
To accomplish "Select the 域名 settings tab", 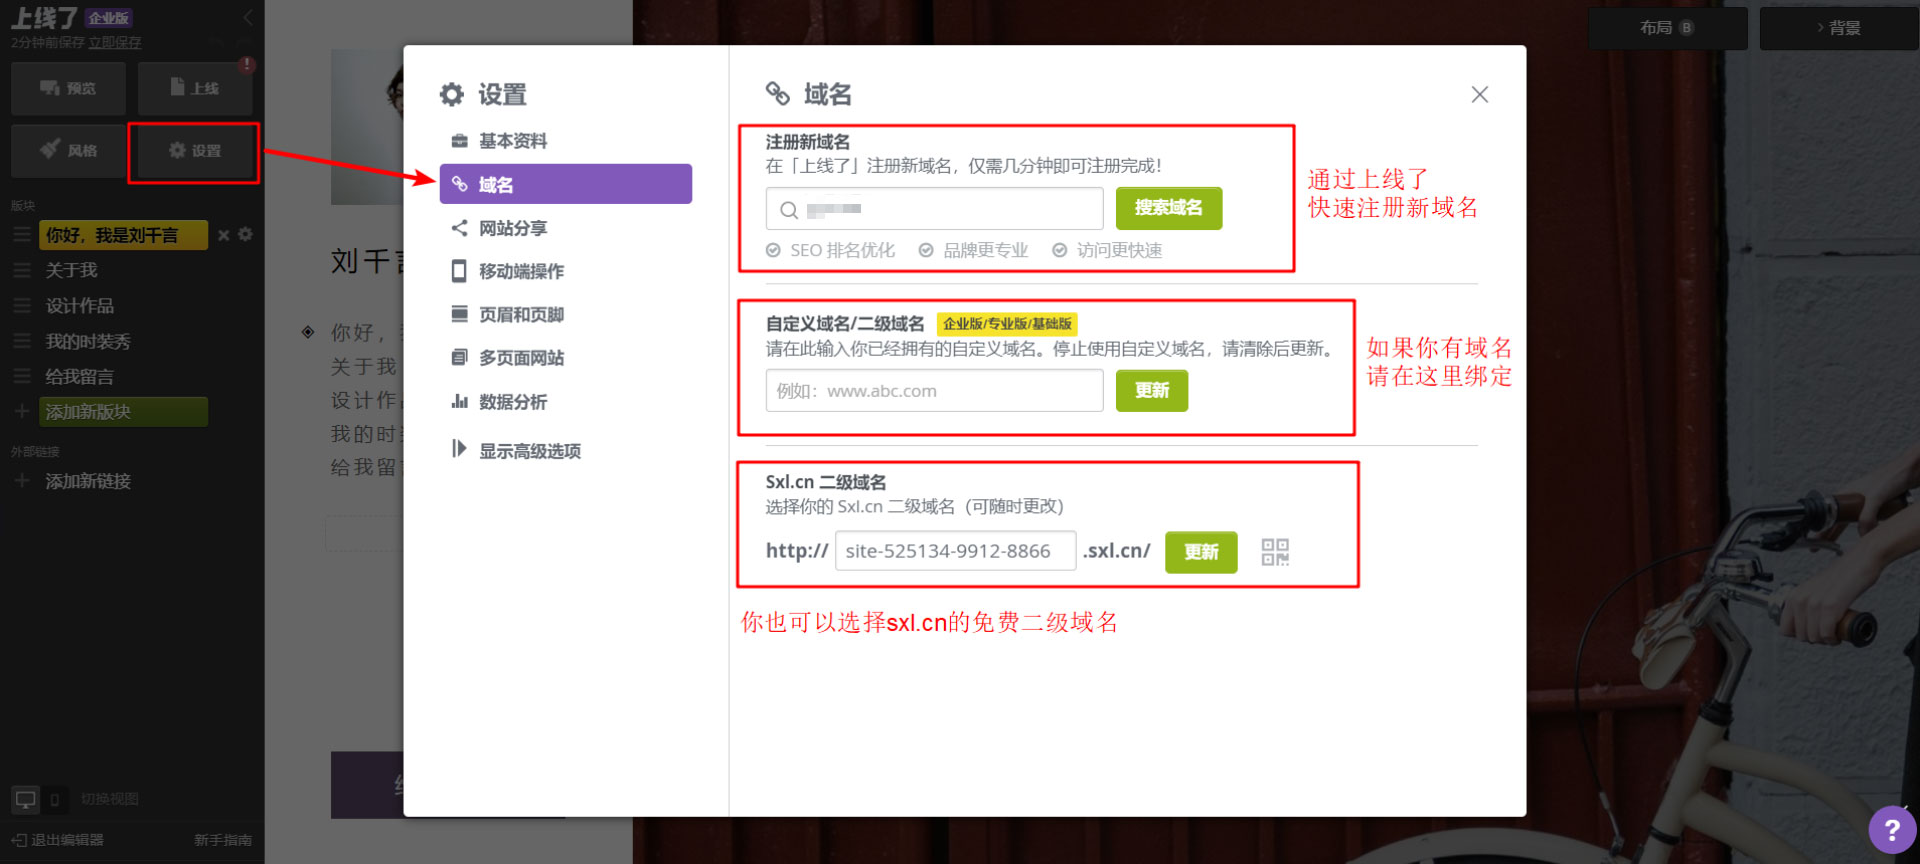I will click(565, 184).
